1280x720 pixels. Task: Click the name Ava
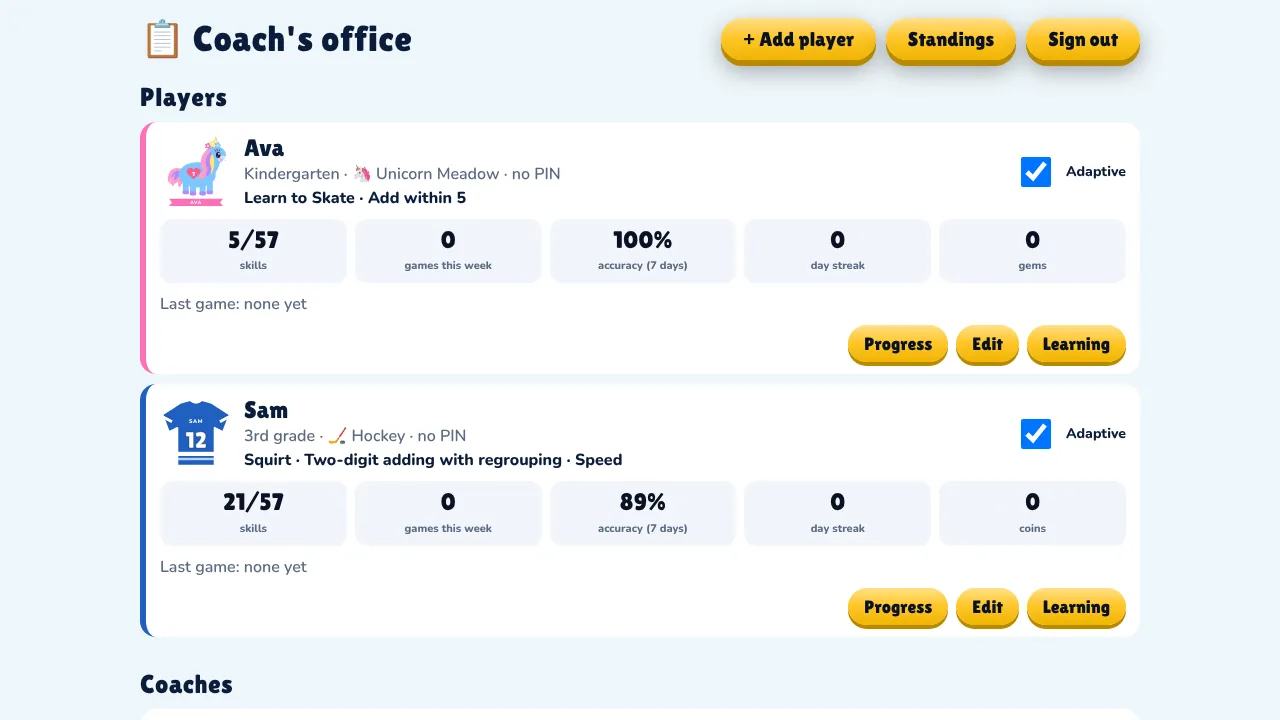(x=264, y=148)
